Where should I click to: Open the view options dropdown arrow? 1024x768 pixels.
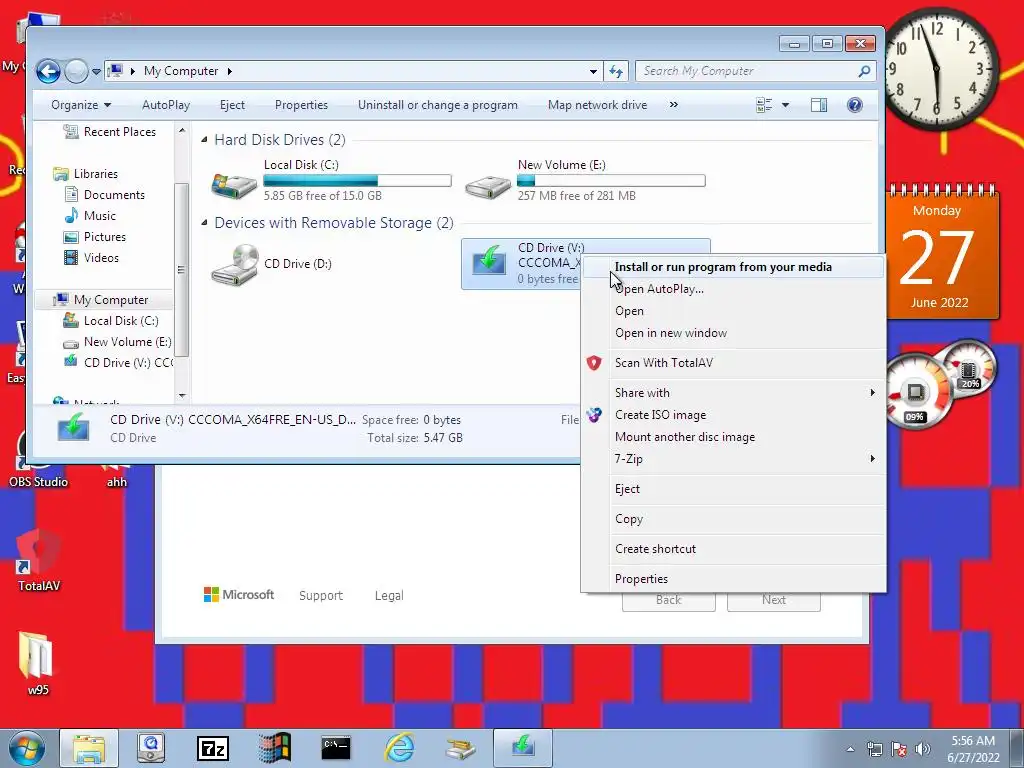point(786,105)
